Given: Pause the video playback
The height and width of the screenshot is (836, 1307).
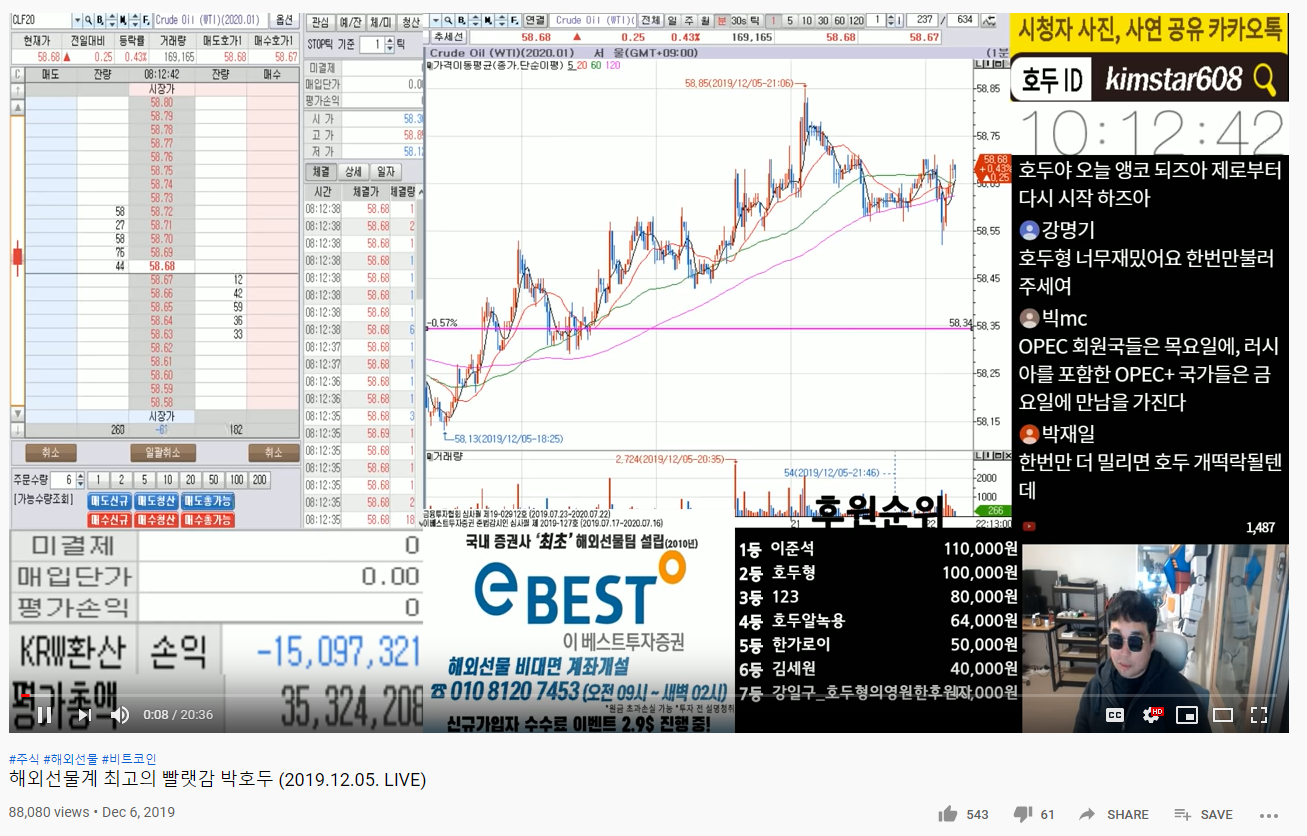Looking at the screenshot, I should pyautogui.click(x=45, y=715).
